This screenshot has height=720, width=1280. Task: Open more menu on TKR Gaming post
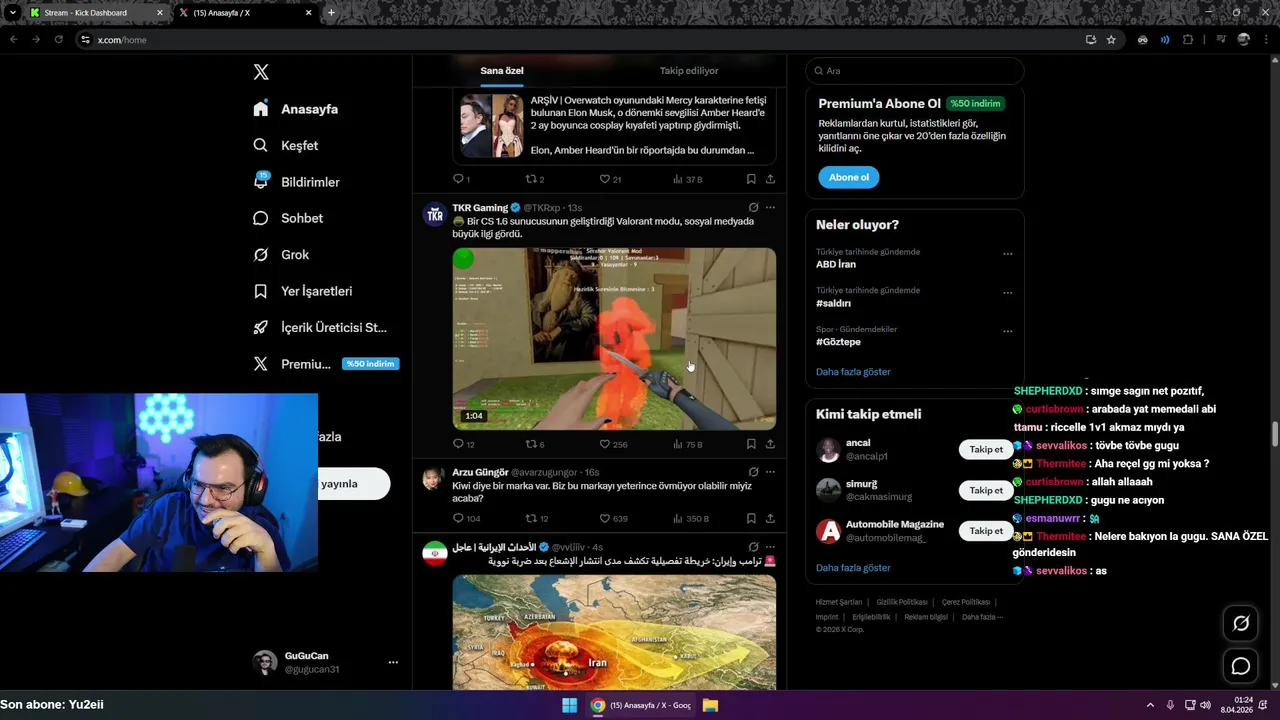tap(770, 208)
